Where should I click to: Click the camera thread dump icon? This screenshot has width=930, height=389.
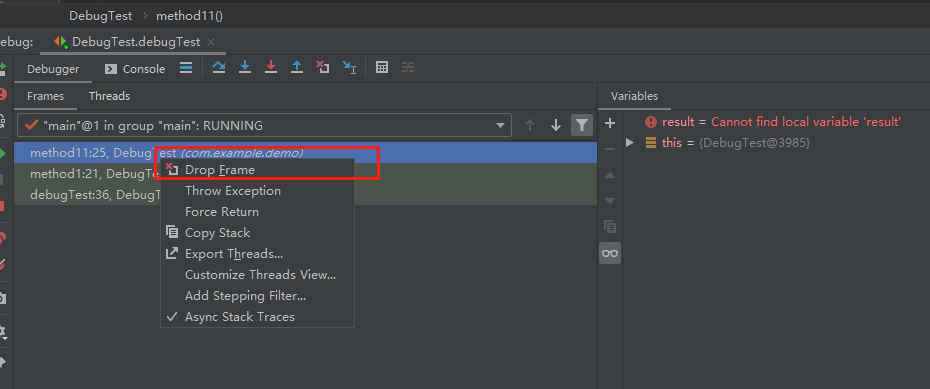click(x=2, y=298)
